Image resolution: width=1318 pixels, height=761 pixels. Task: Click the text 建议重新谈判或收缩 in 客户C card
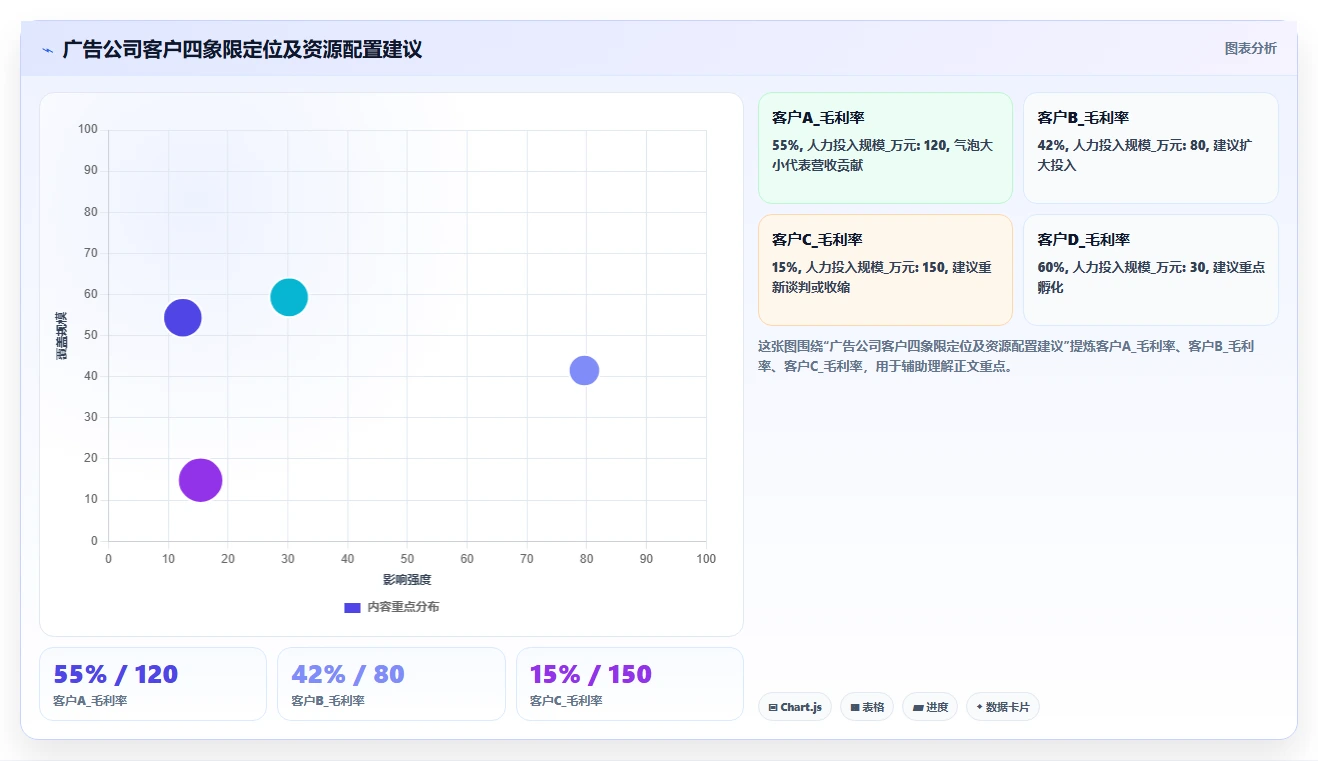click(x=883, y=277)
